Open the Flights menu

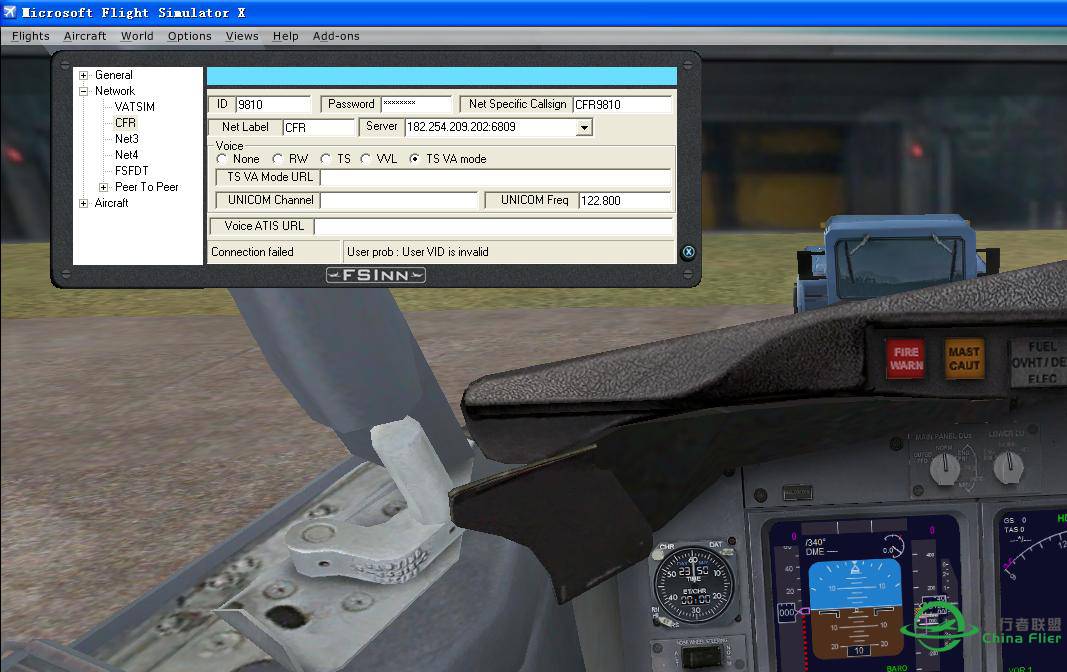(x=31, y=36)
